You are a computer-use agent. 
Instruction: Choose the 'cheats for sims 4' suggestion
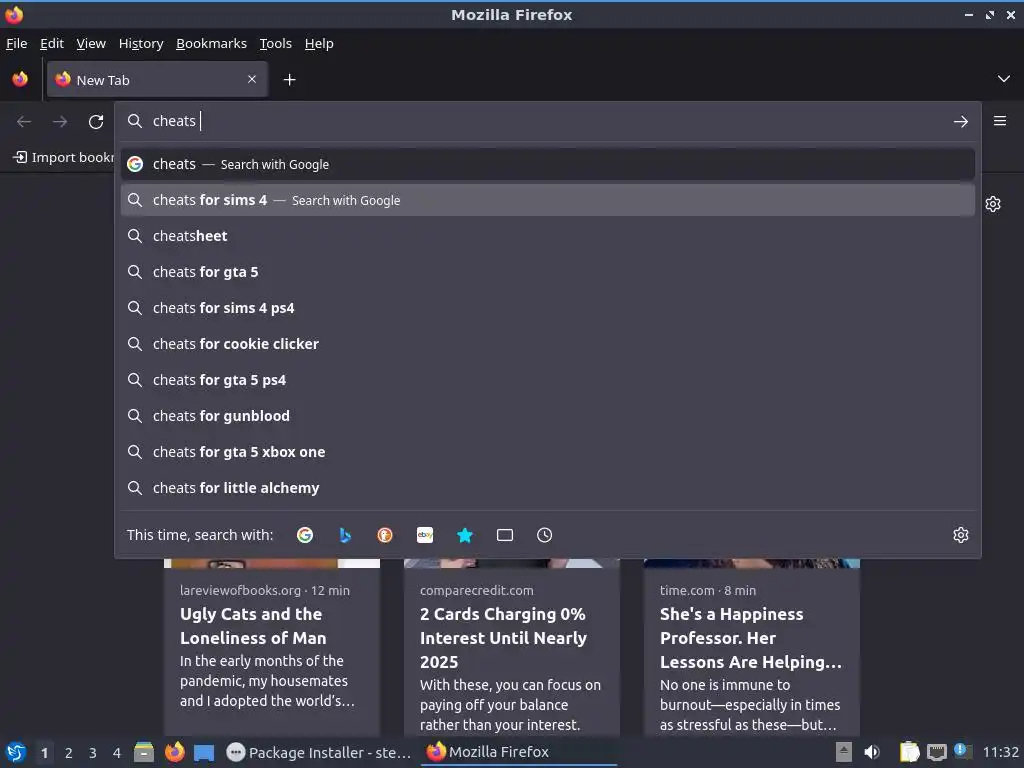[x=548, y=200]
